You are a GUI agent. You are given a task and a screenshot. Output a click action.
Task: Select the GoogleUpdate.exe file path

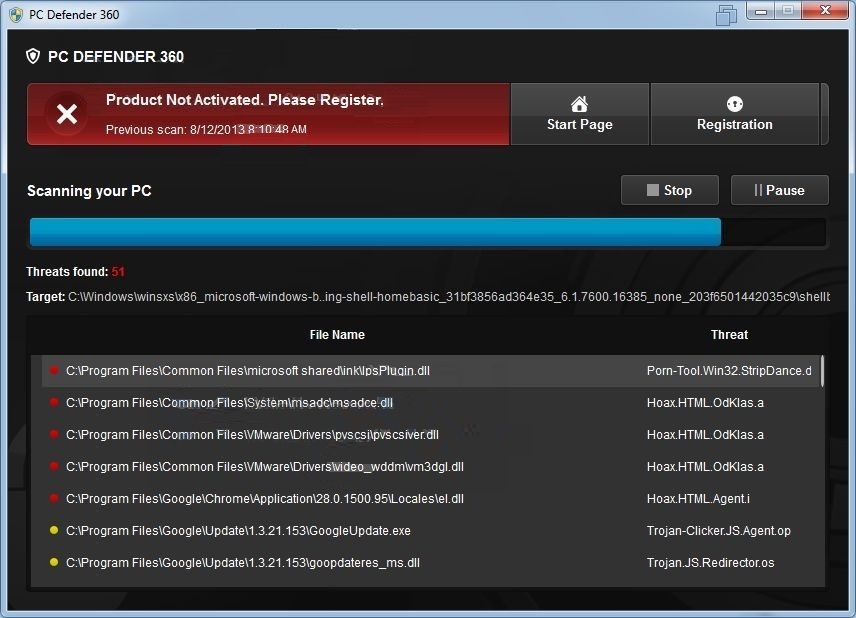point(238,531)
